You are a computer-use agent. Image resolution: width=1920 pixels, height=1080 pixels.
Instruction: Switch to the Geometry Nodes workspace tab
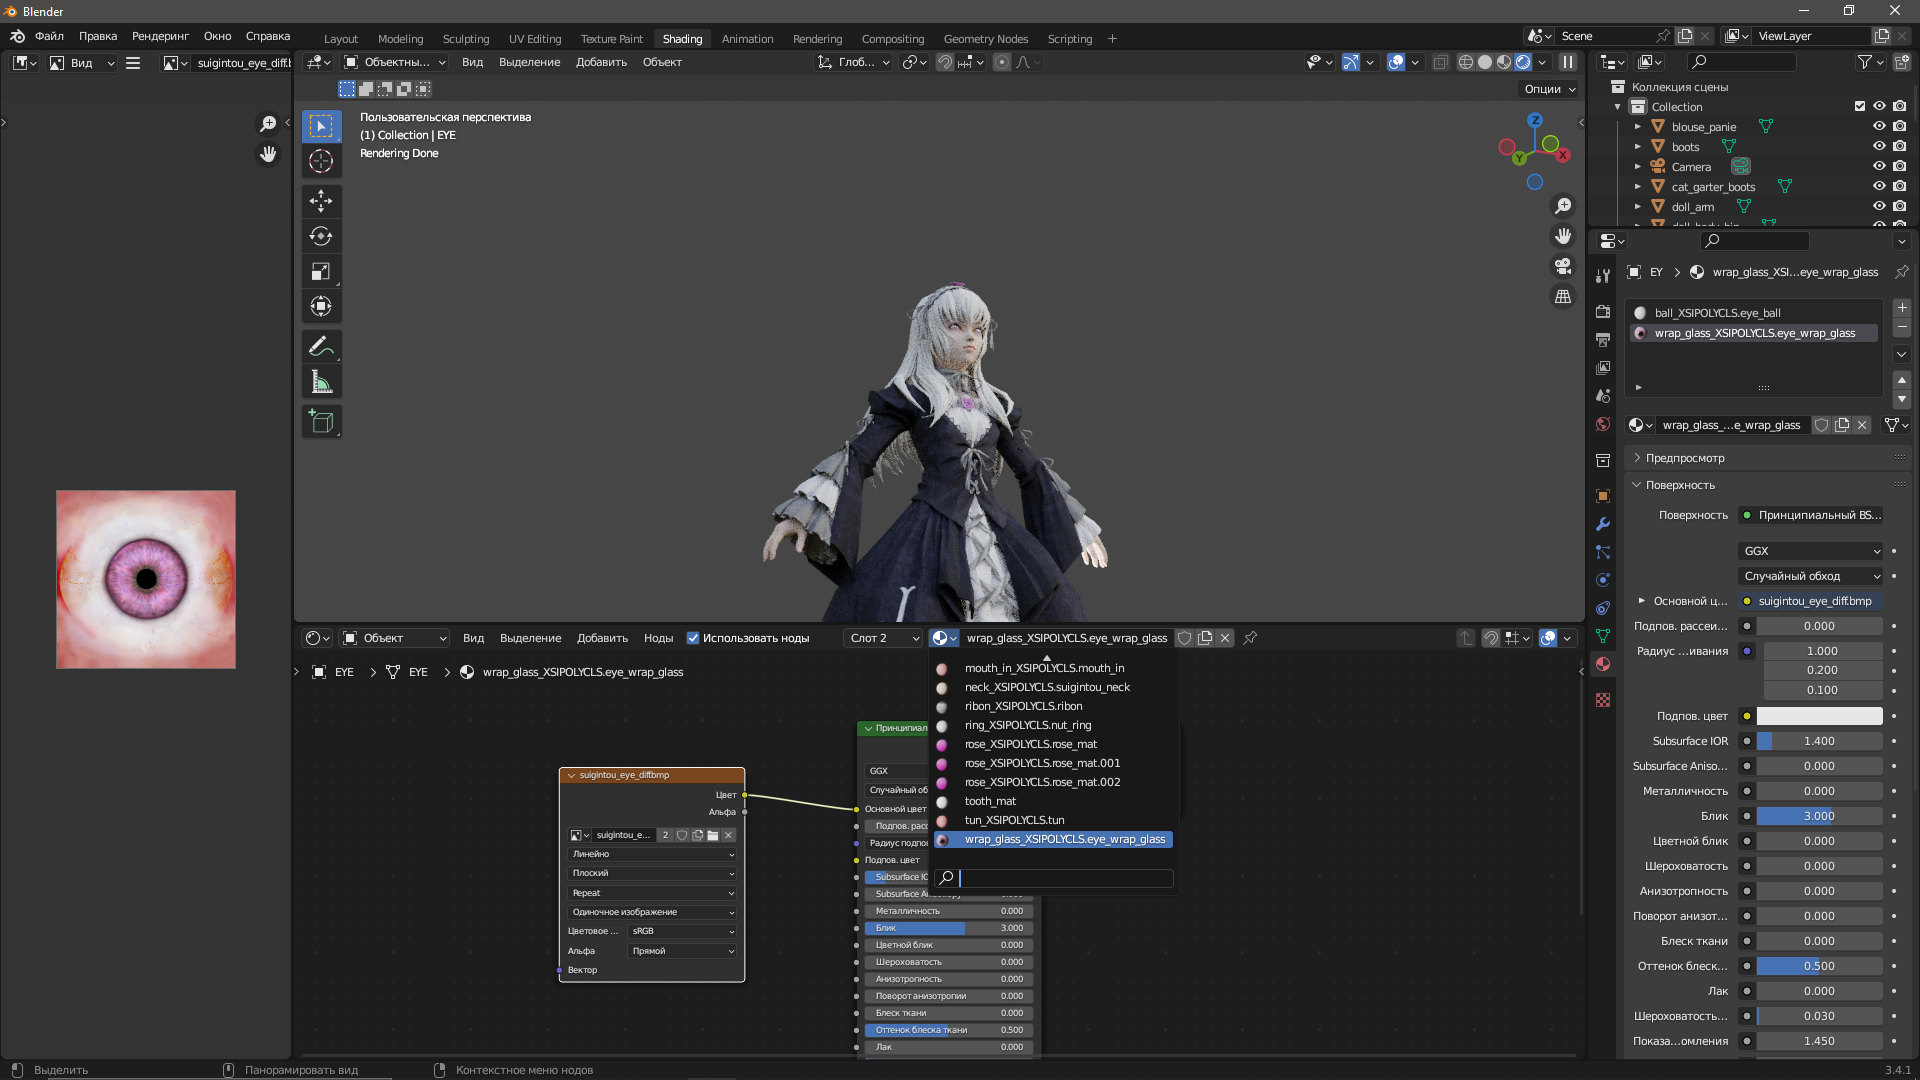tap(985, 39)
